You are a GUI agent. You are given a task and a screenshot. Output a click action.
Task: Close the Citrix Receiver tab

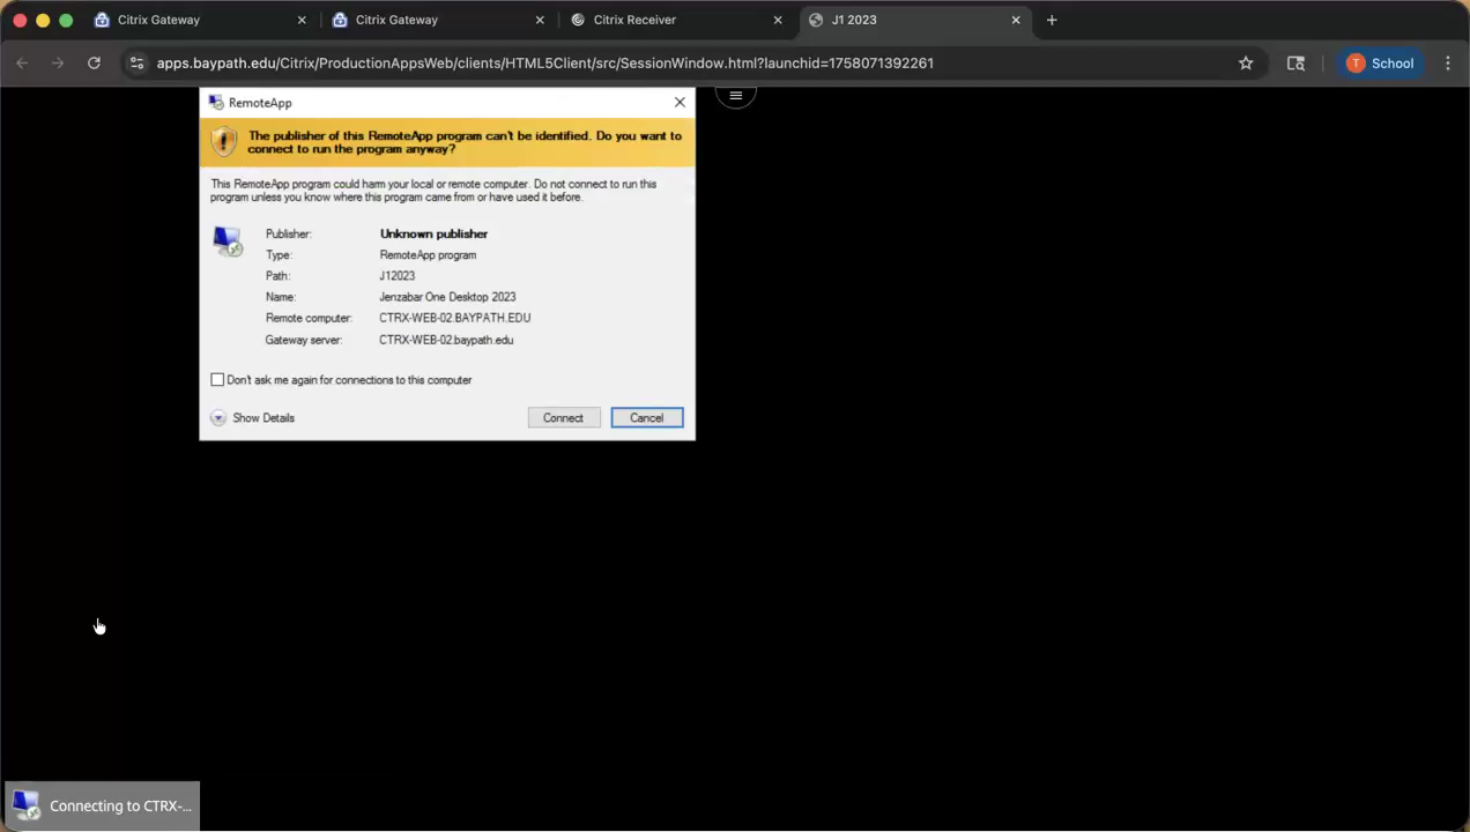click(778, 20)
